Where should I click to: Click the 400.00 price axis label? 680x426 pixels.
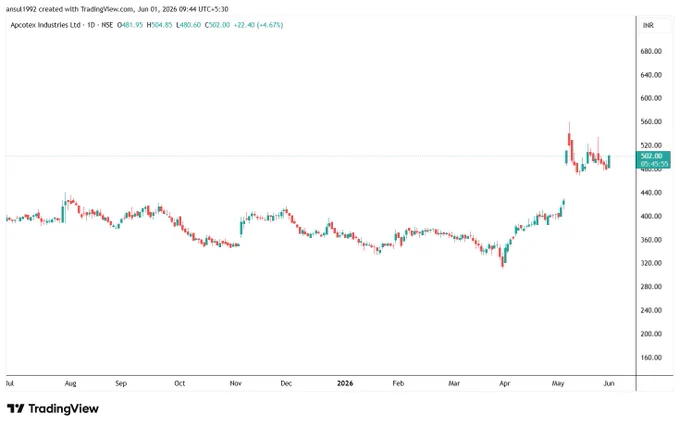point(651,216)
